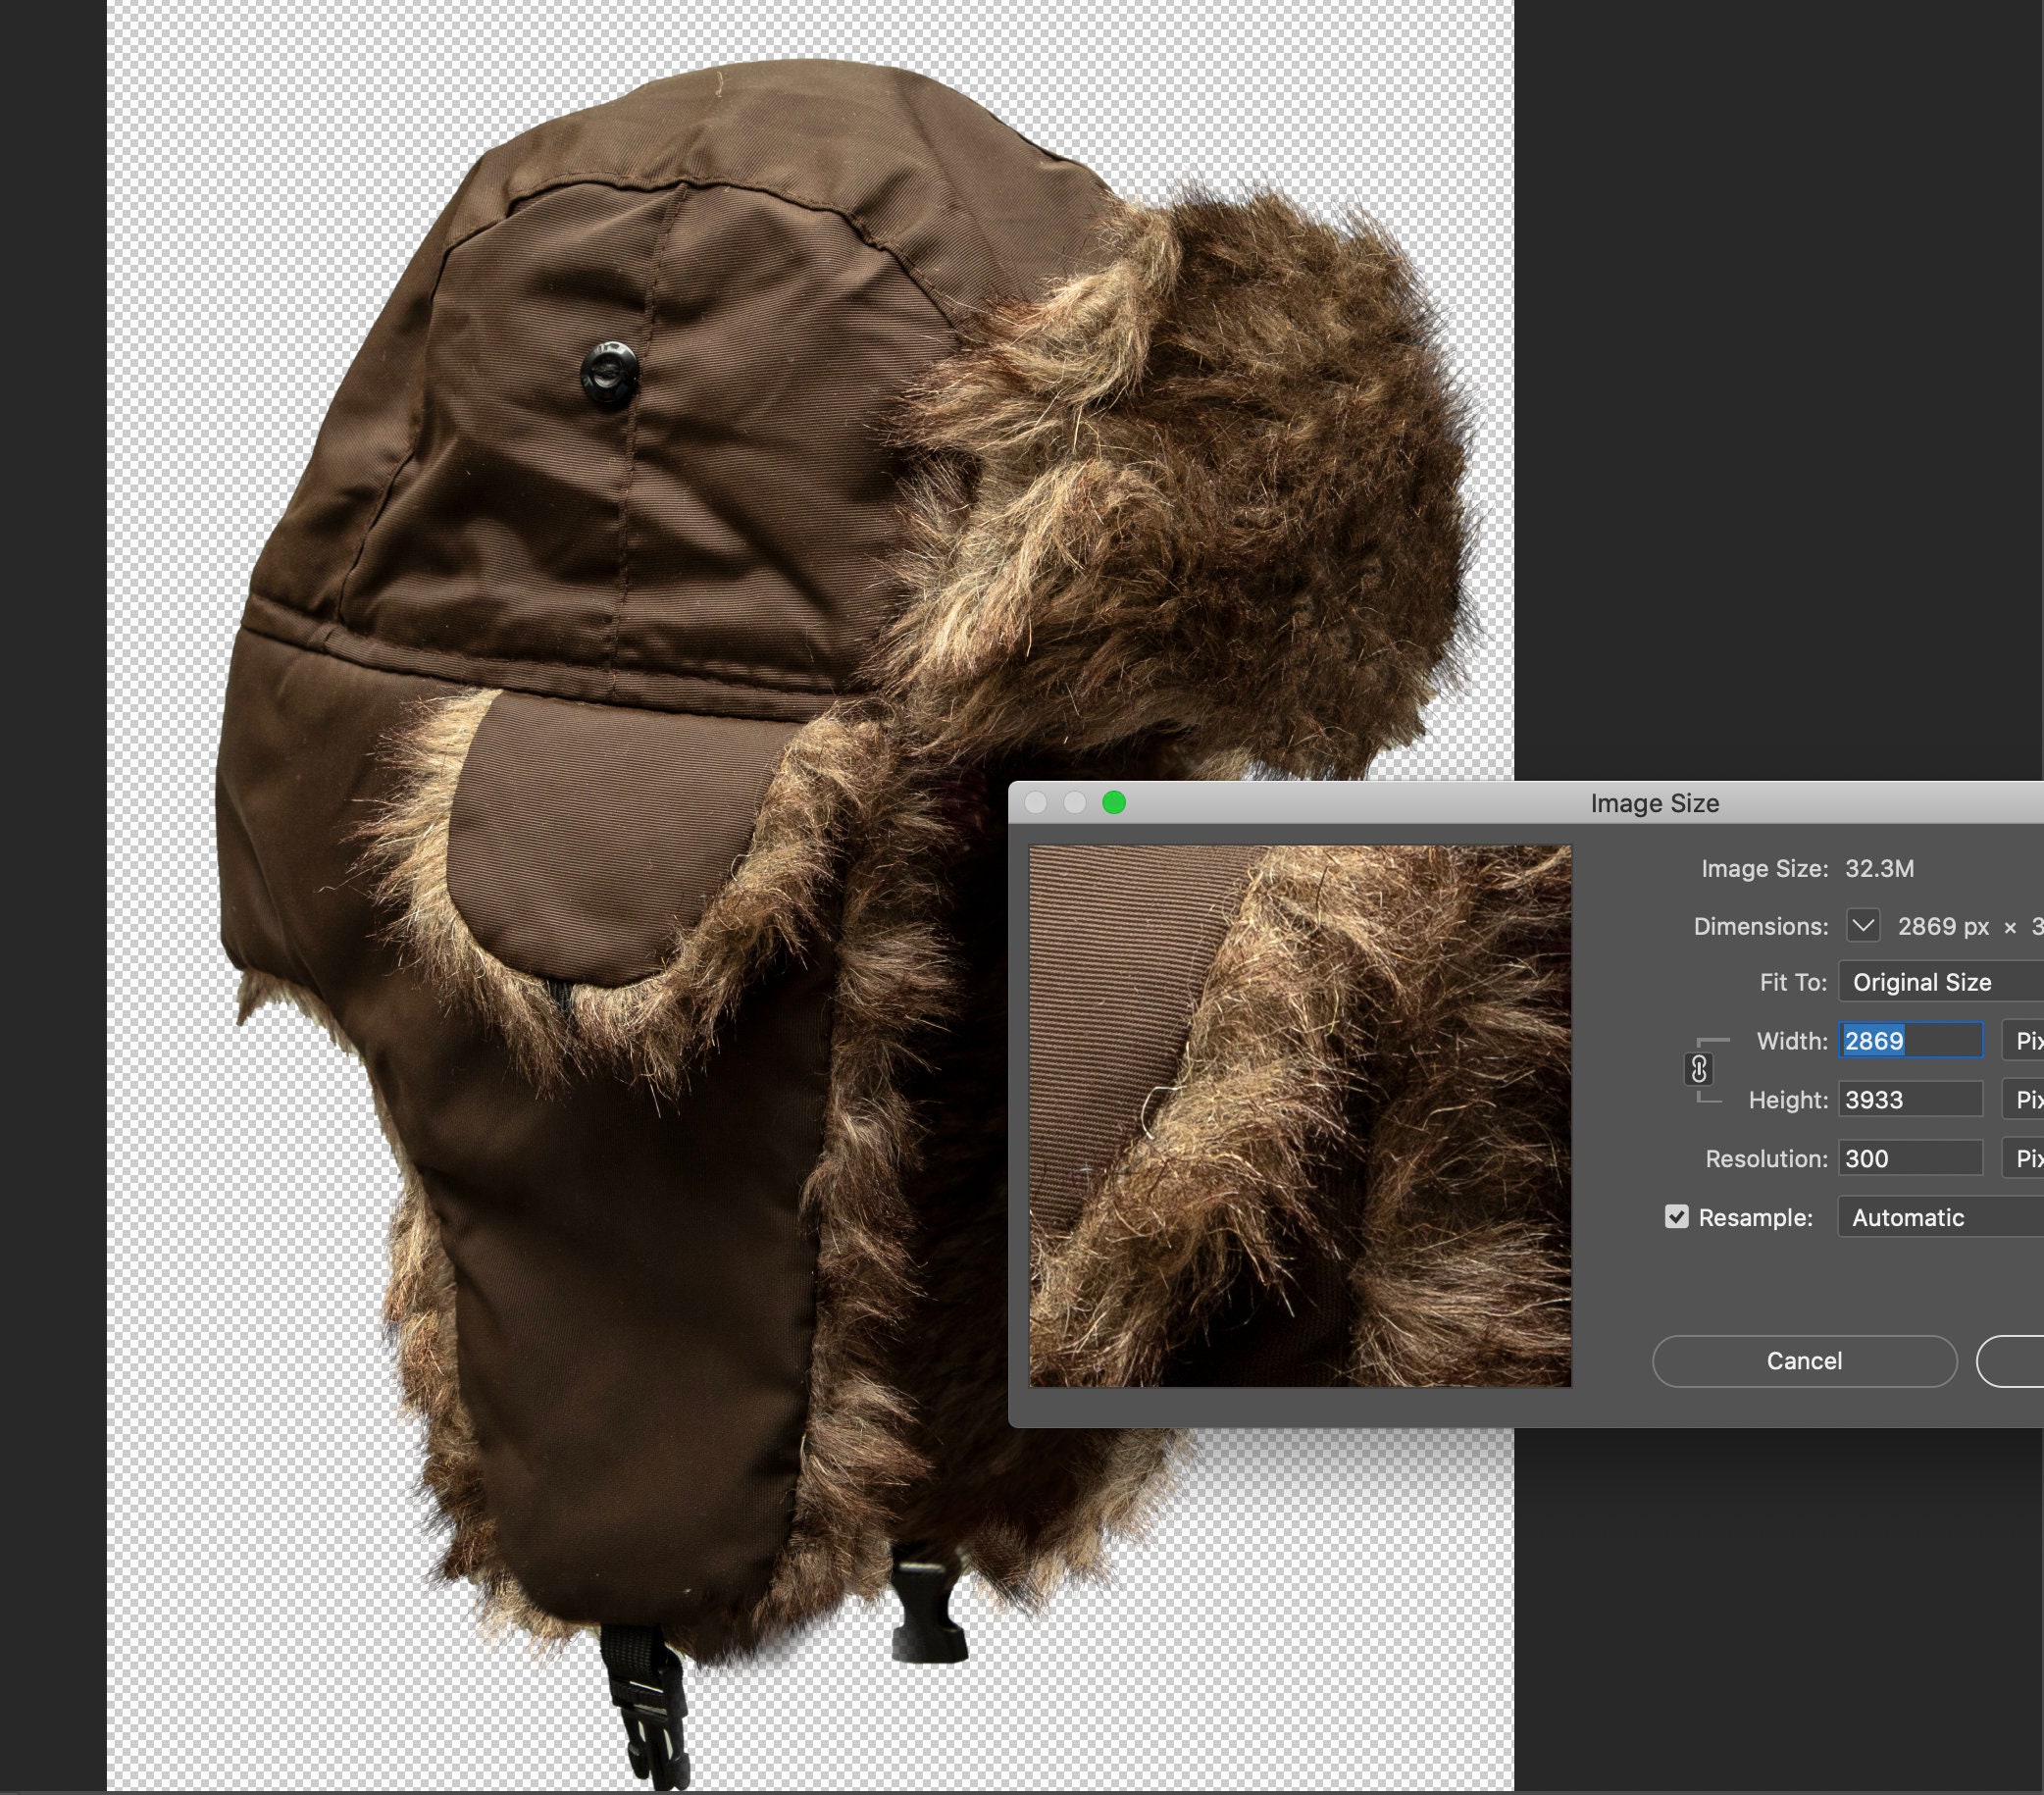Open the Resample Automatic method dropdown
Screen dimensions: 2044x1795
(1941, 1217)
